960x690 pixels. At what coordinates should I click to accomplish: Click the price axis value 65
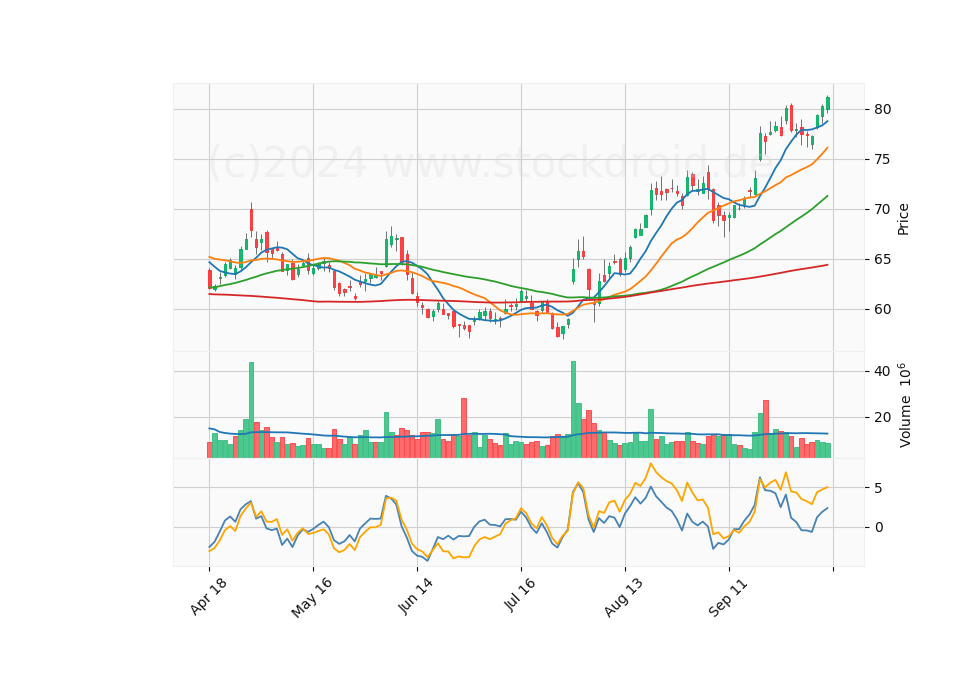click(882, 260)
